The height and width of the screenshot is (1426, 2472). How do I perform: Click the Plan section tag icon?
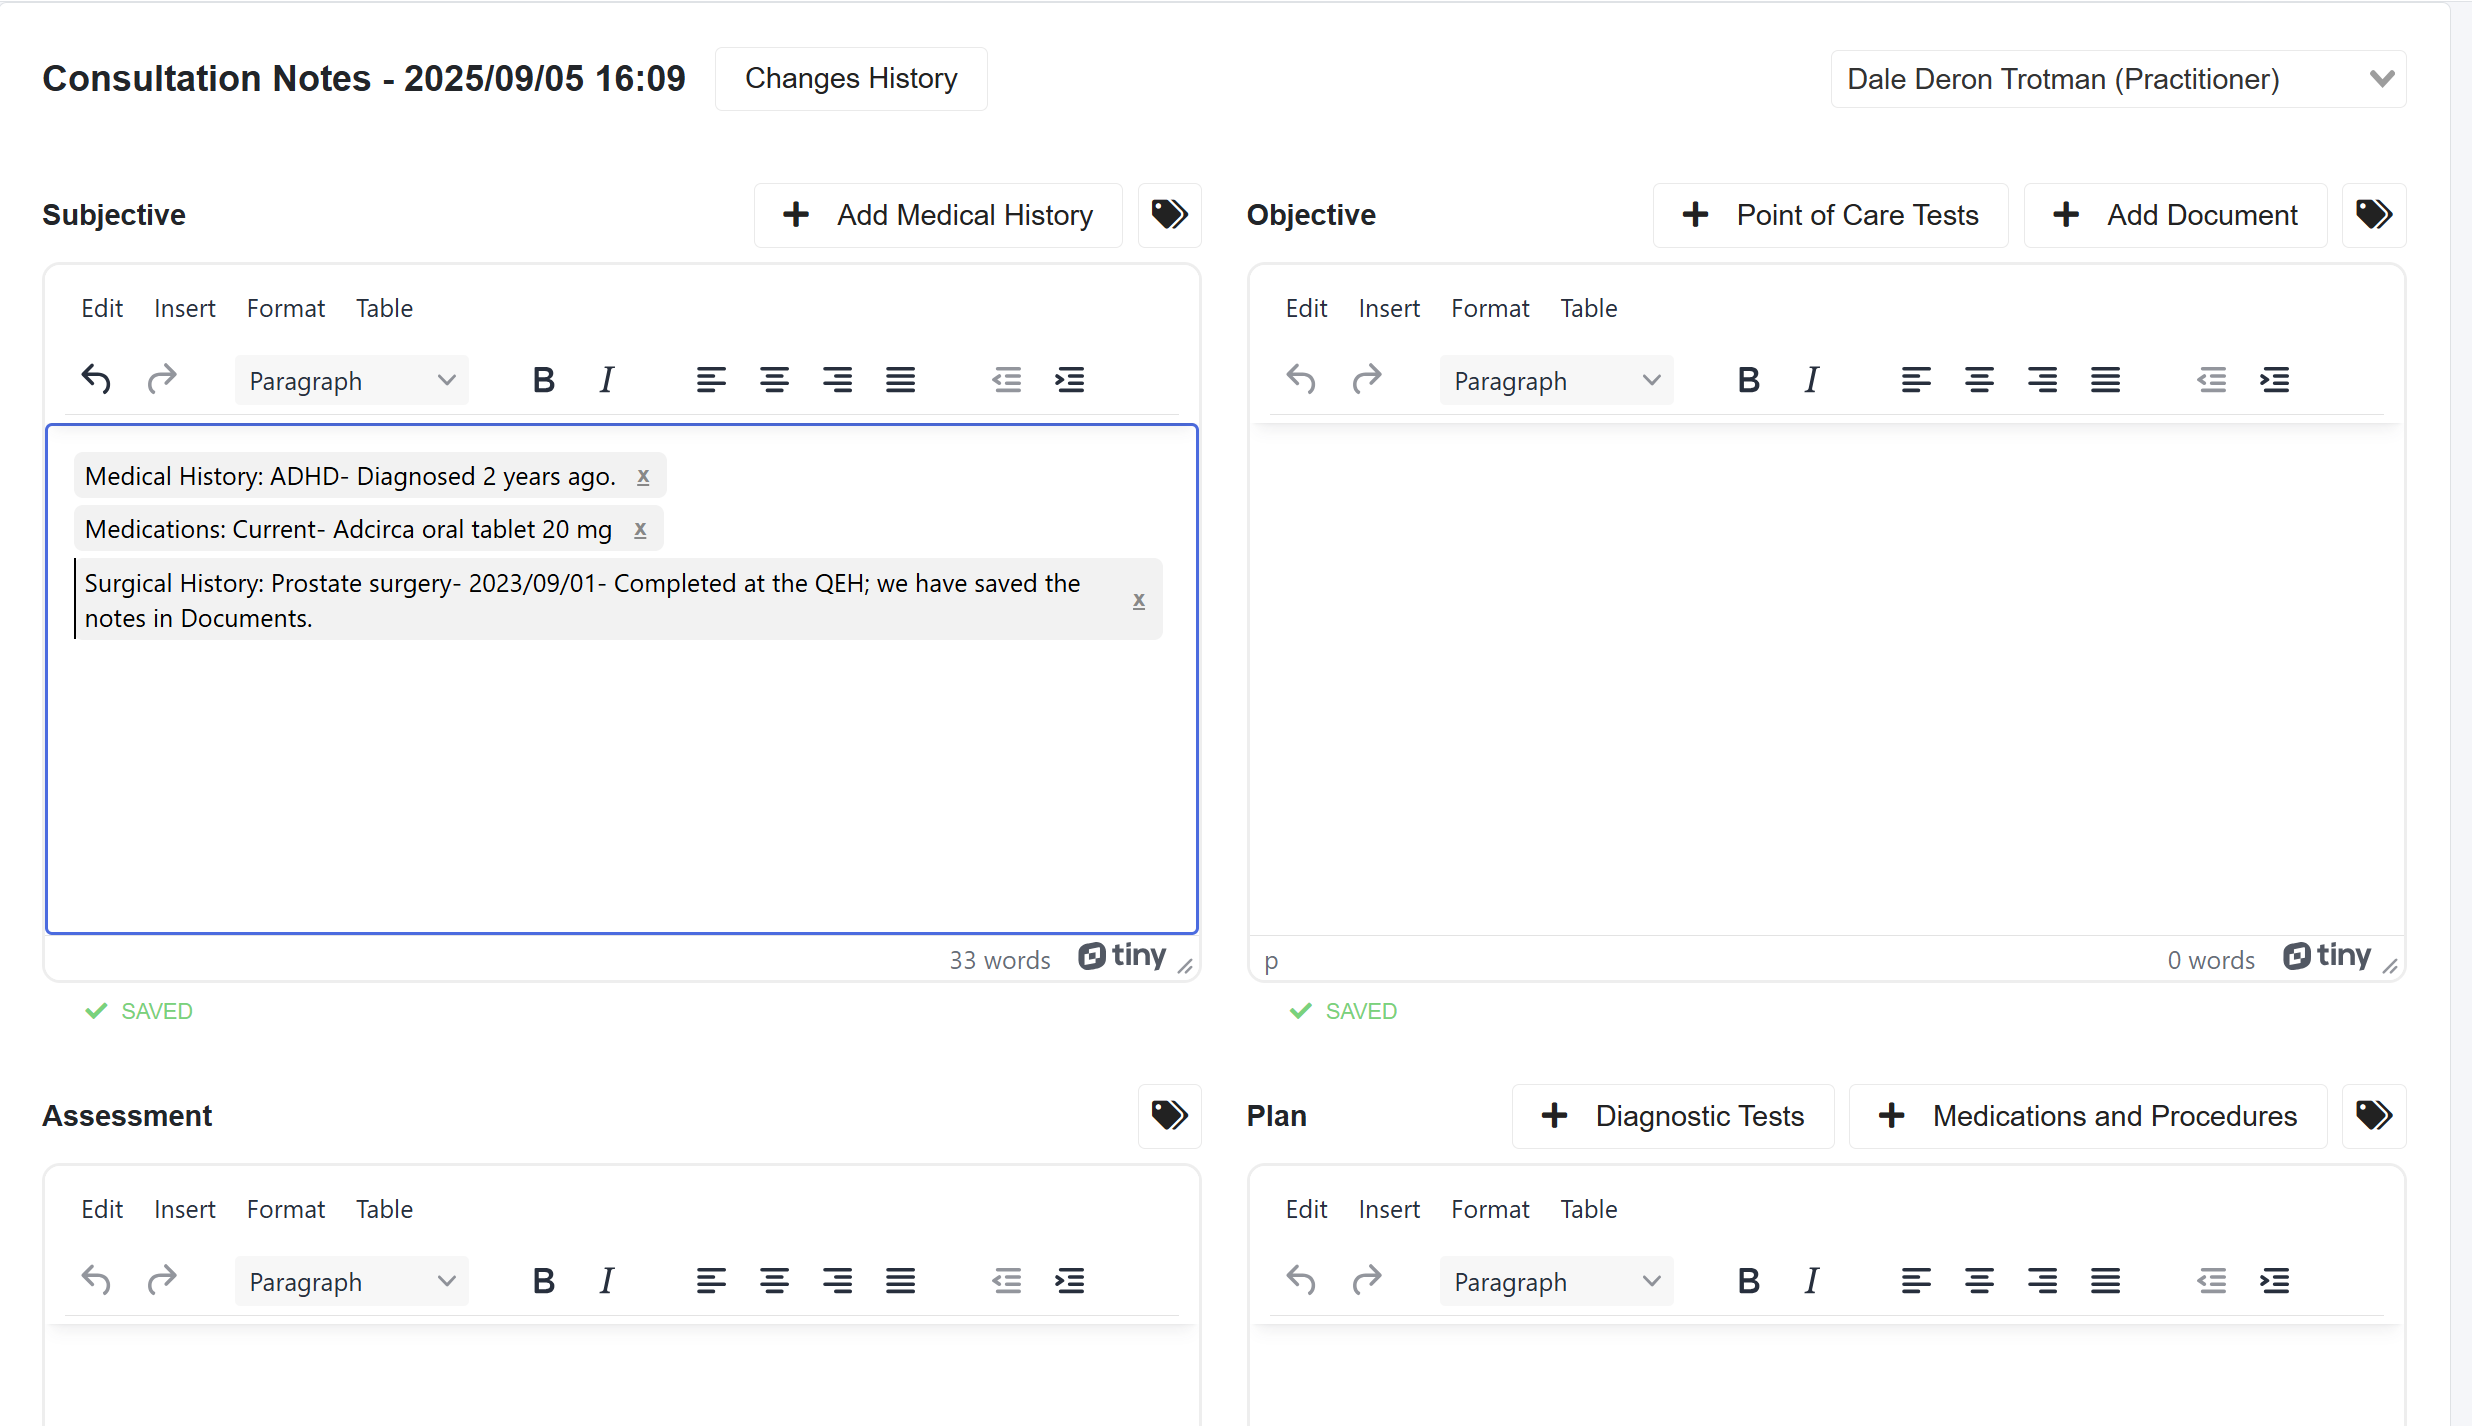[x=2373, y=1116]
